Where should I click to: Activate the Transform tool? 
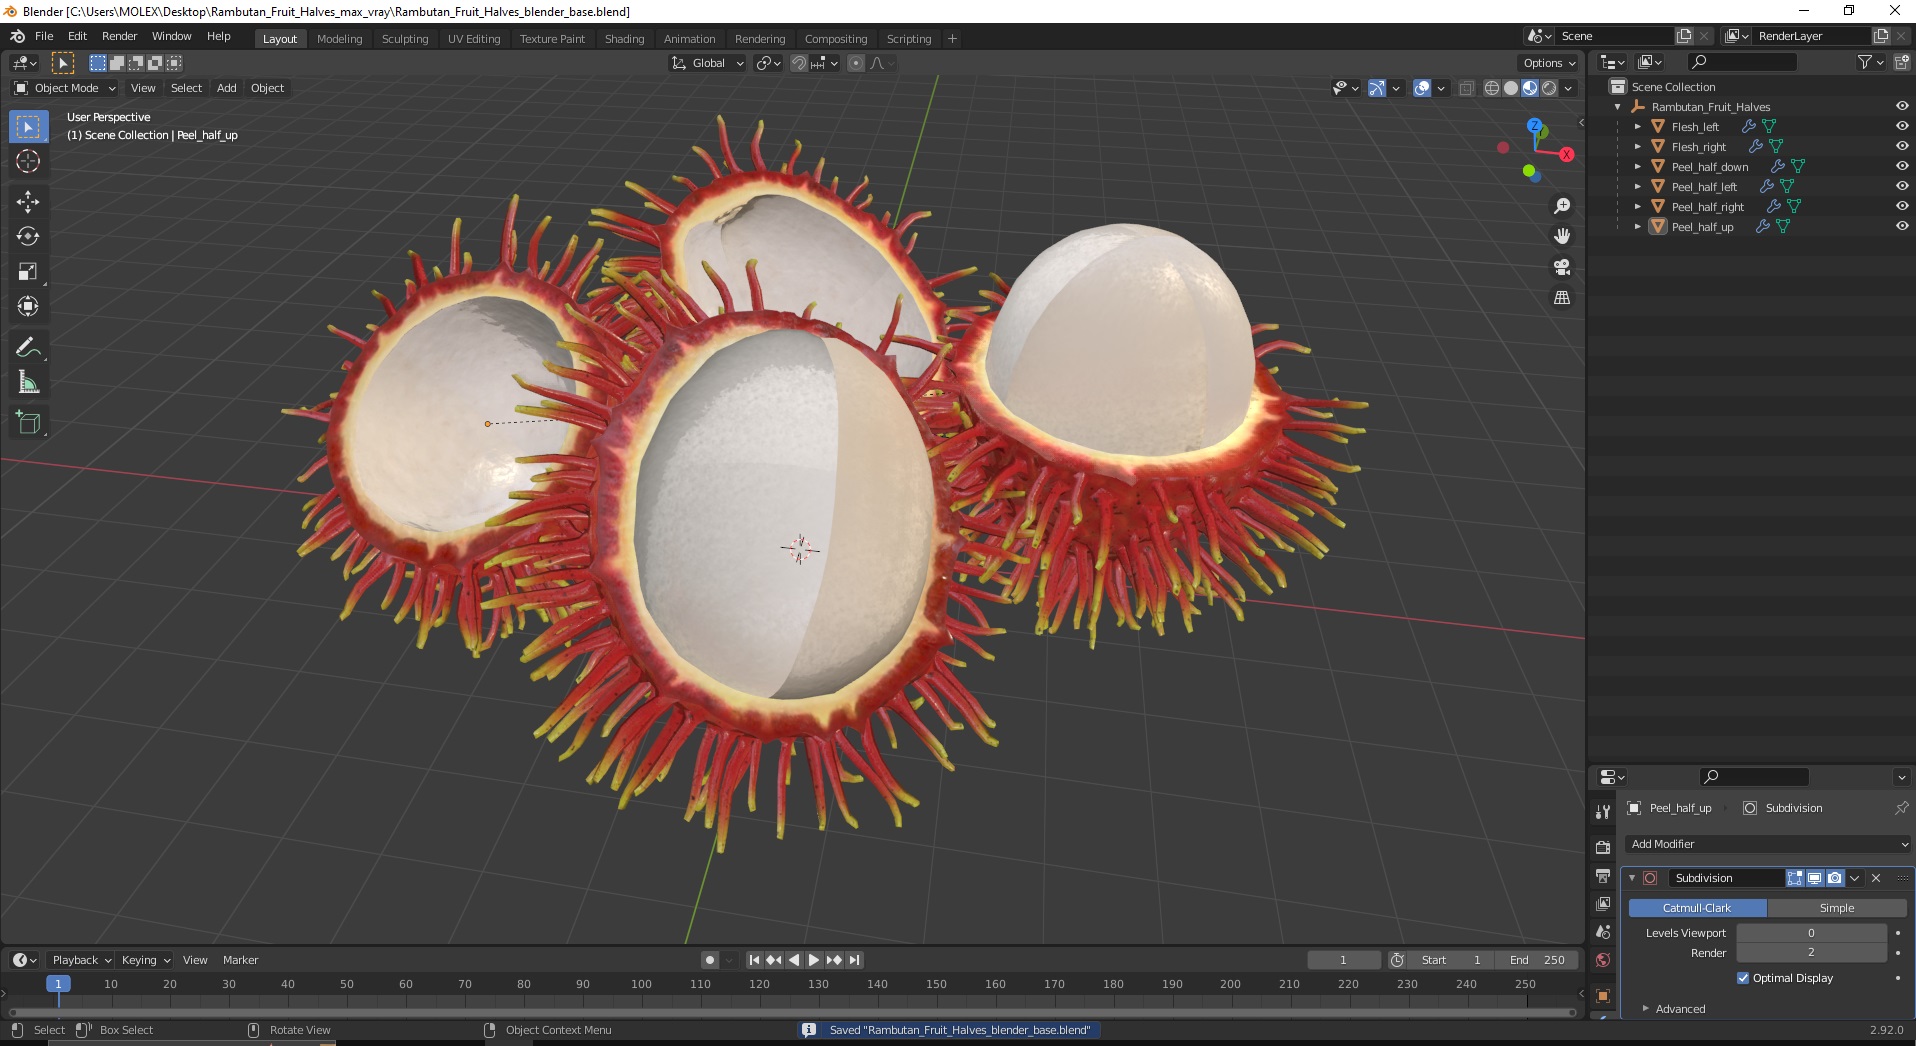(28, 307)
